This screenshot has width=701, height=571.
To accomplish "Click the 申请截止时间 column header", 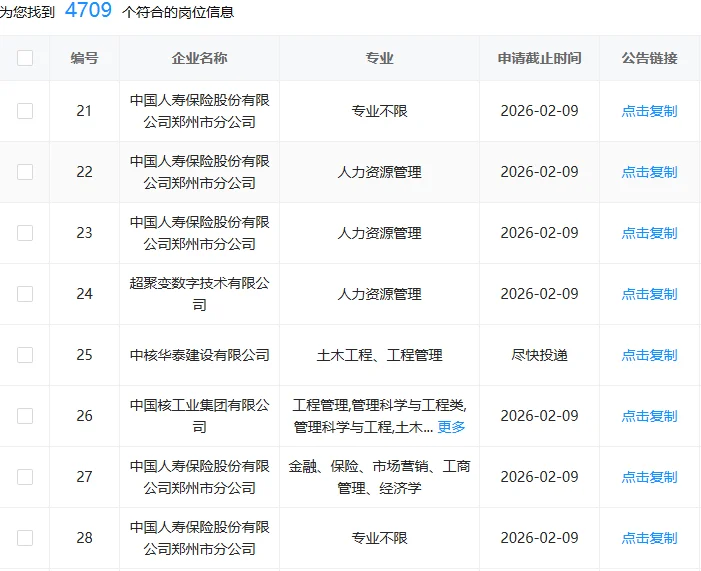I will tap(539, 58).
